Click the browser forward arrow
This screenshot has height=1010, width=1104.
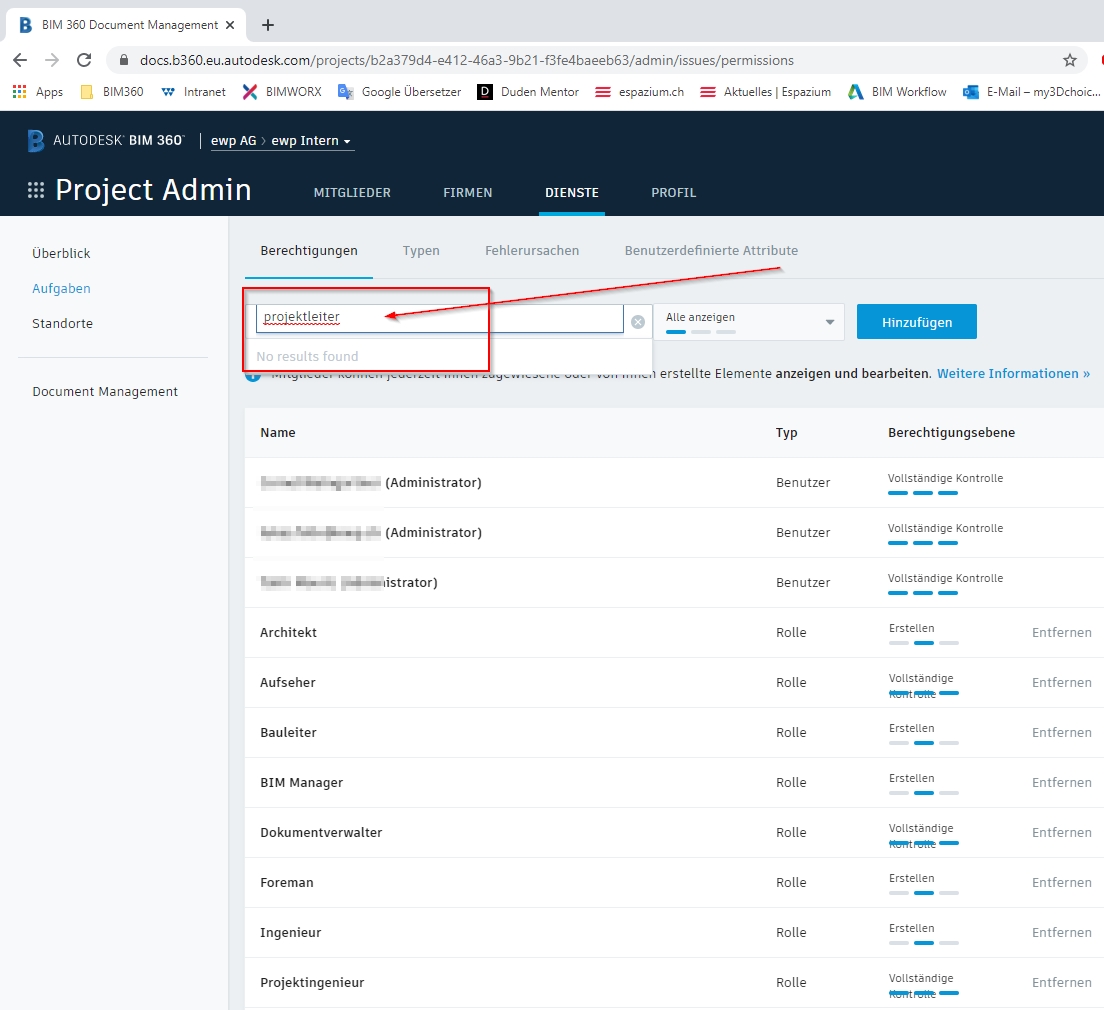tap(52, 61)
